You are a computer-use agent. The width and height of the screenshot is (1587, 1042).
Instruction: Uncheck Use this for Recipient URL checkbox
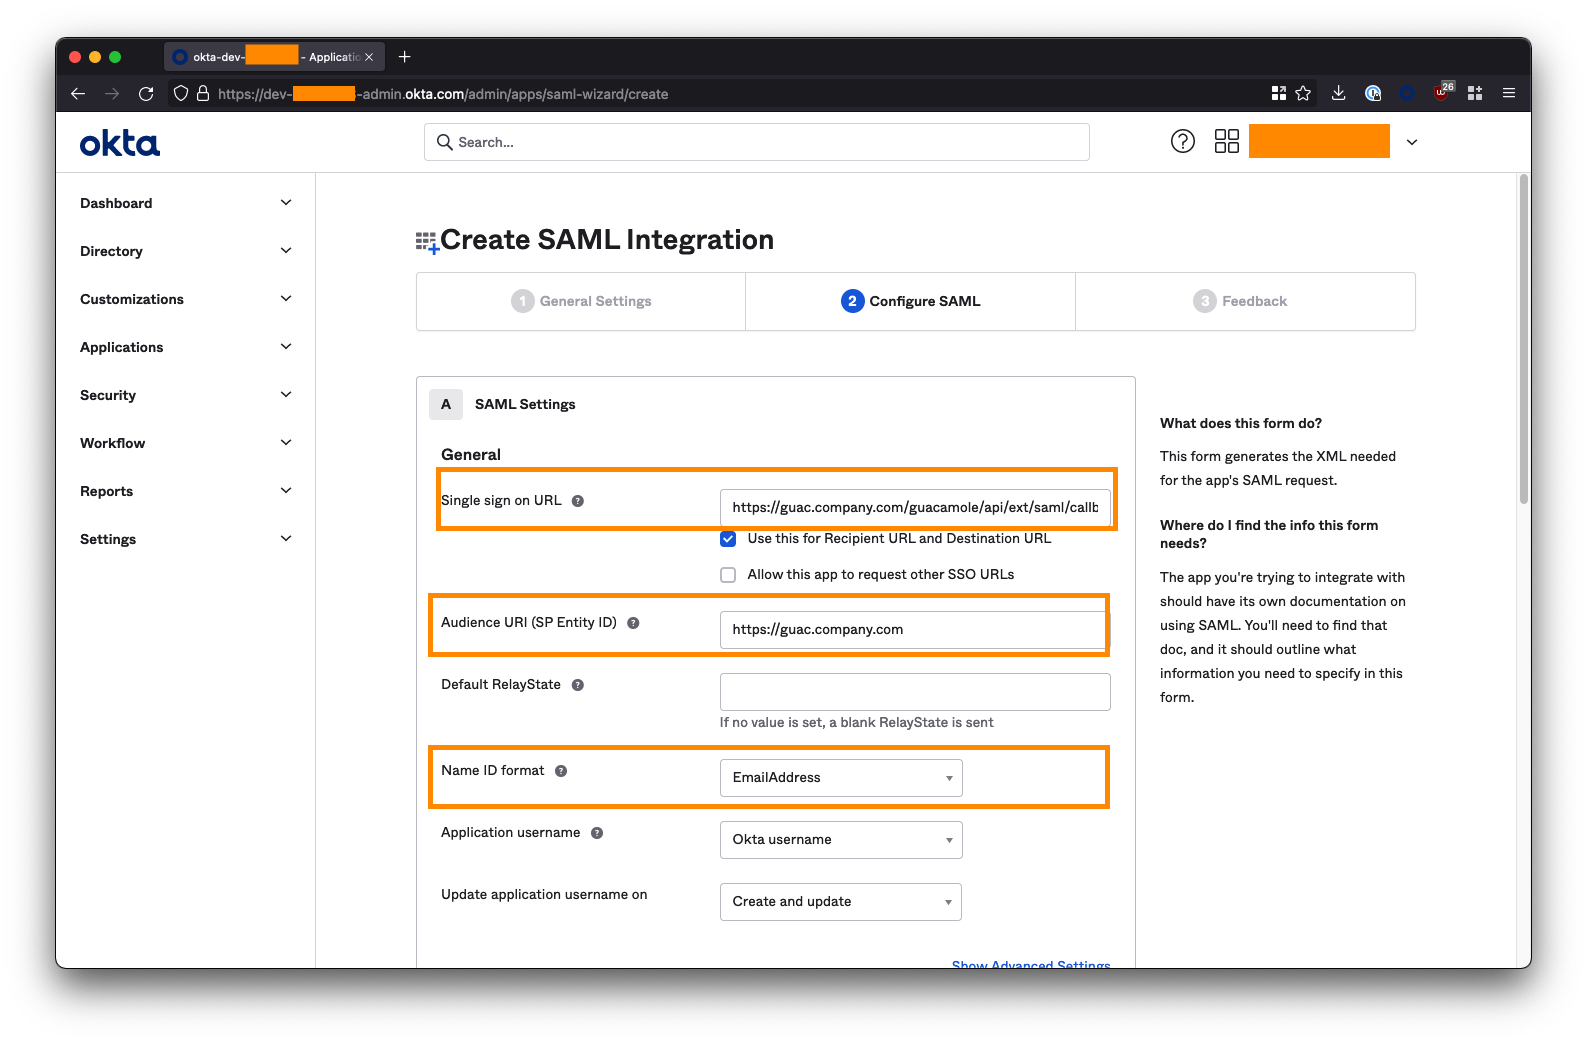pos(728,539)
